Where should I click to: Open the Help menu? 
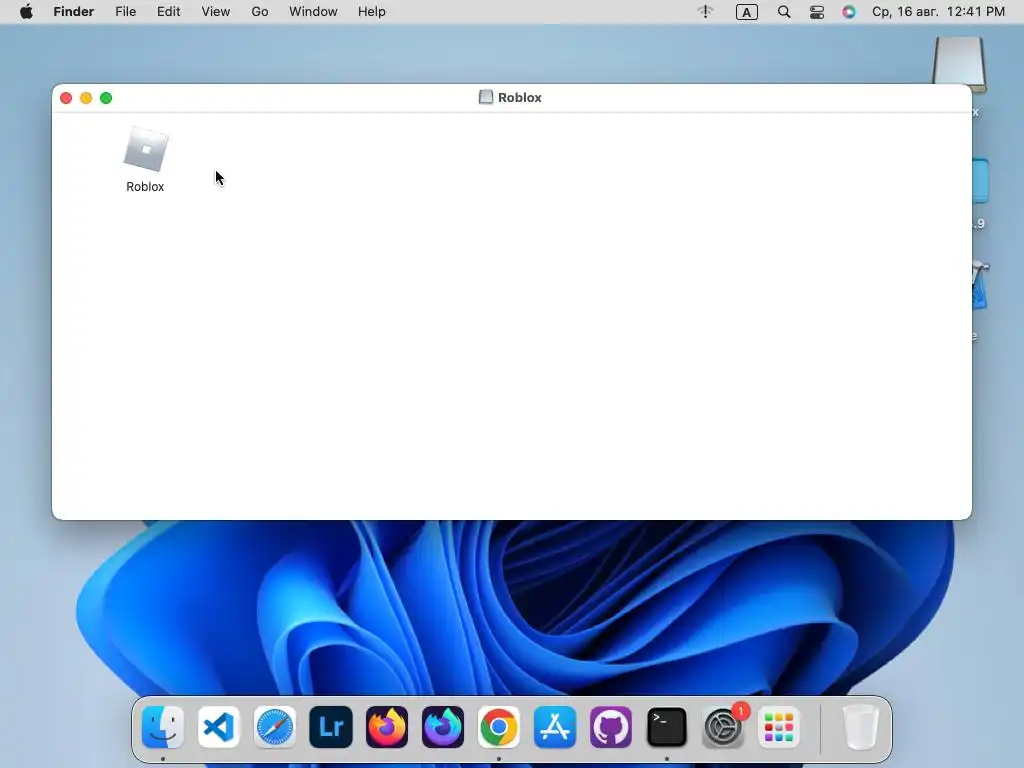(x=372, y=12)
